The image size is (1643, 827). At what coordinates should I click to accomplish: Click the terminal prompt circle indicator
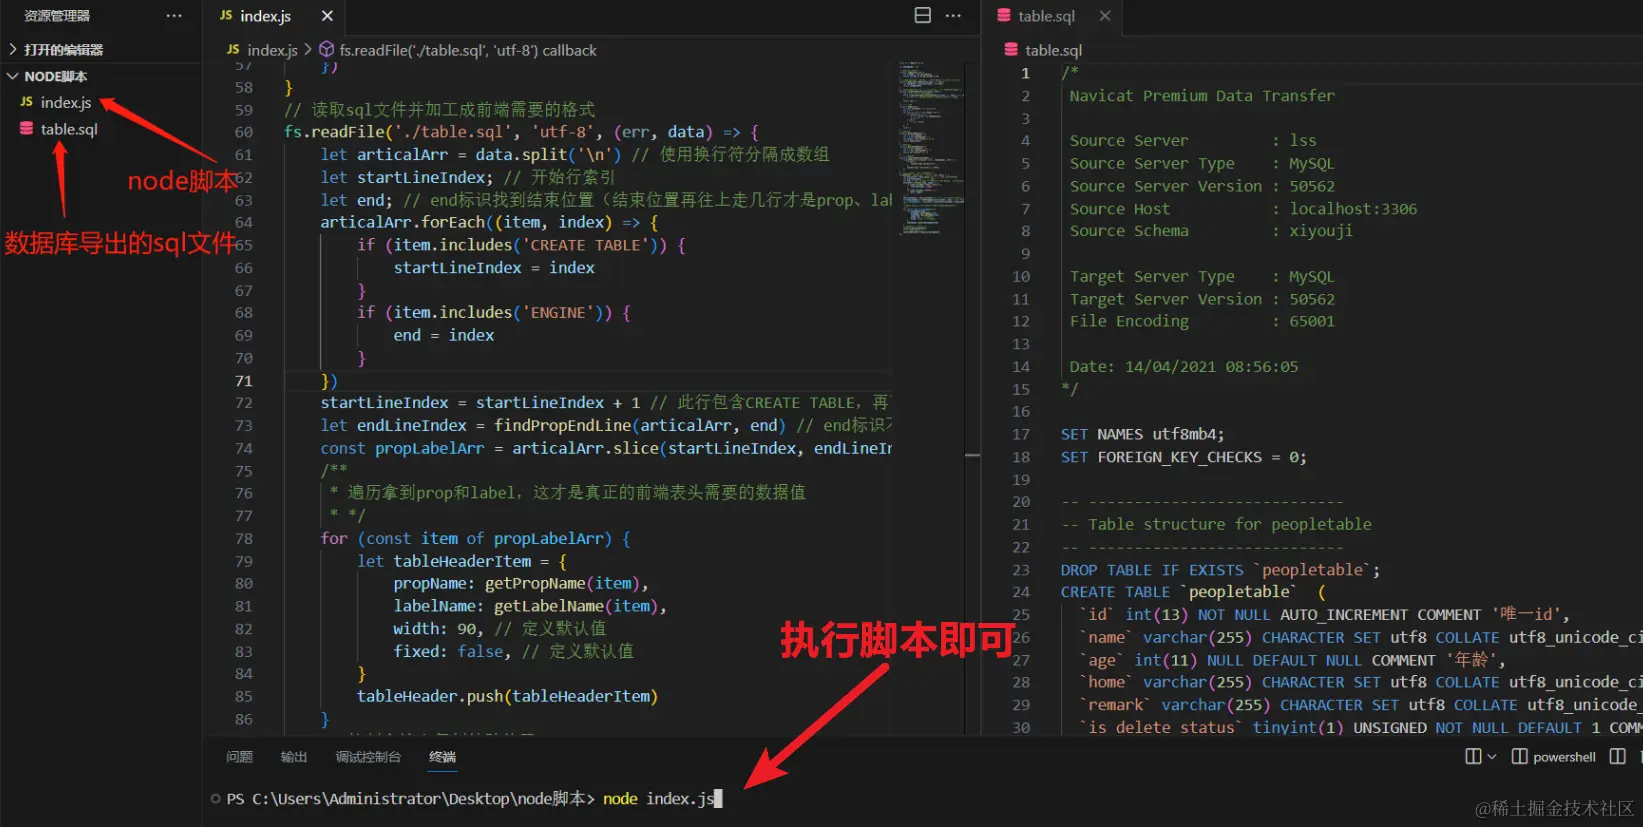(x=216, y=799)
